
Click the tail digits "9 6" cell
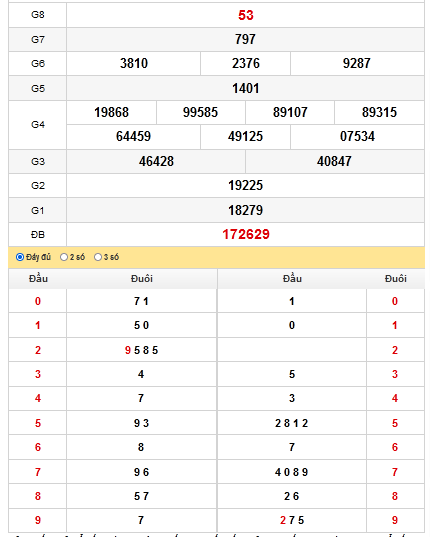(x=141, y=472)
